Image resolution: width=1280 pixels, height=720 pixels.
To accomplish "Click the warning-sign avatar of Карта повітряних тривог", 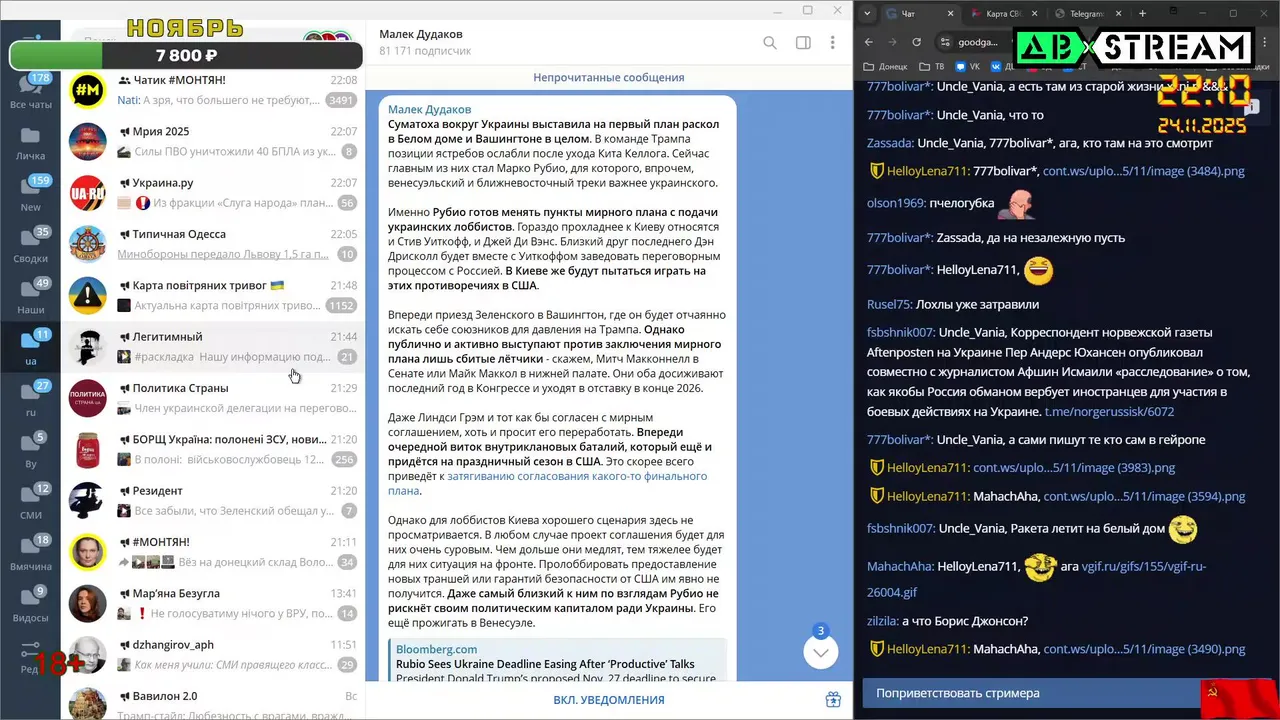I will tap(88, 295).
